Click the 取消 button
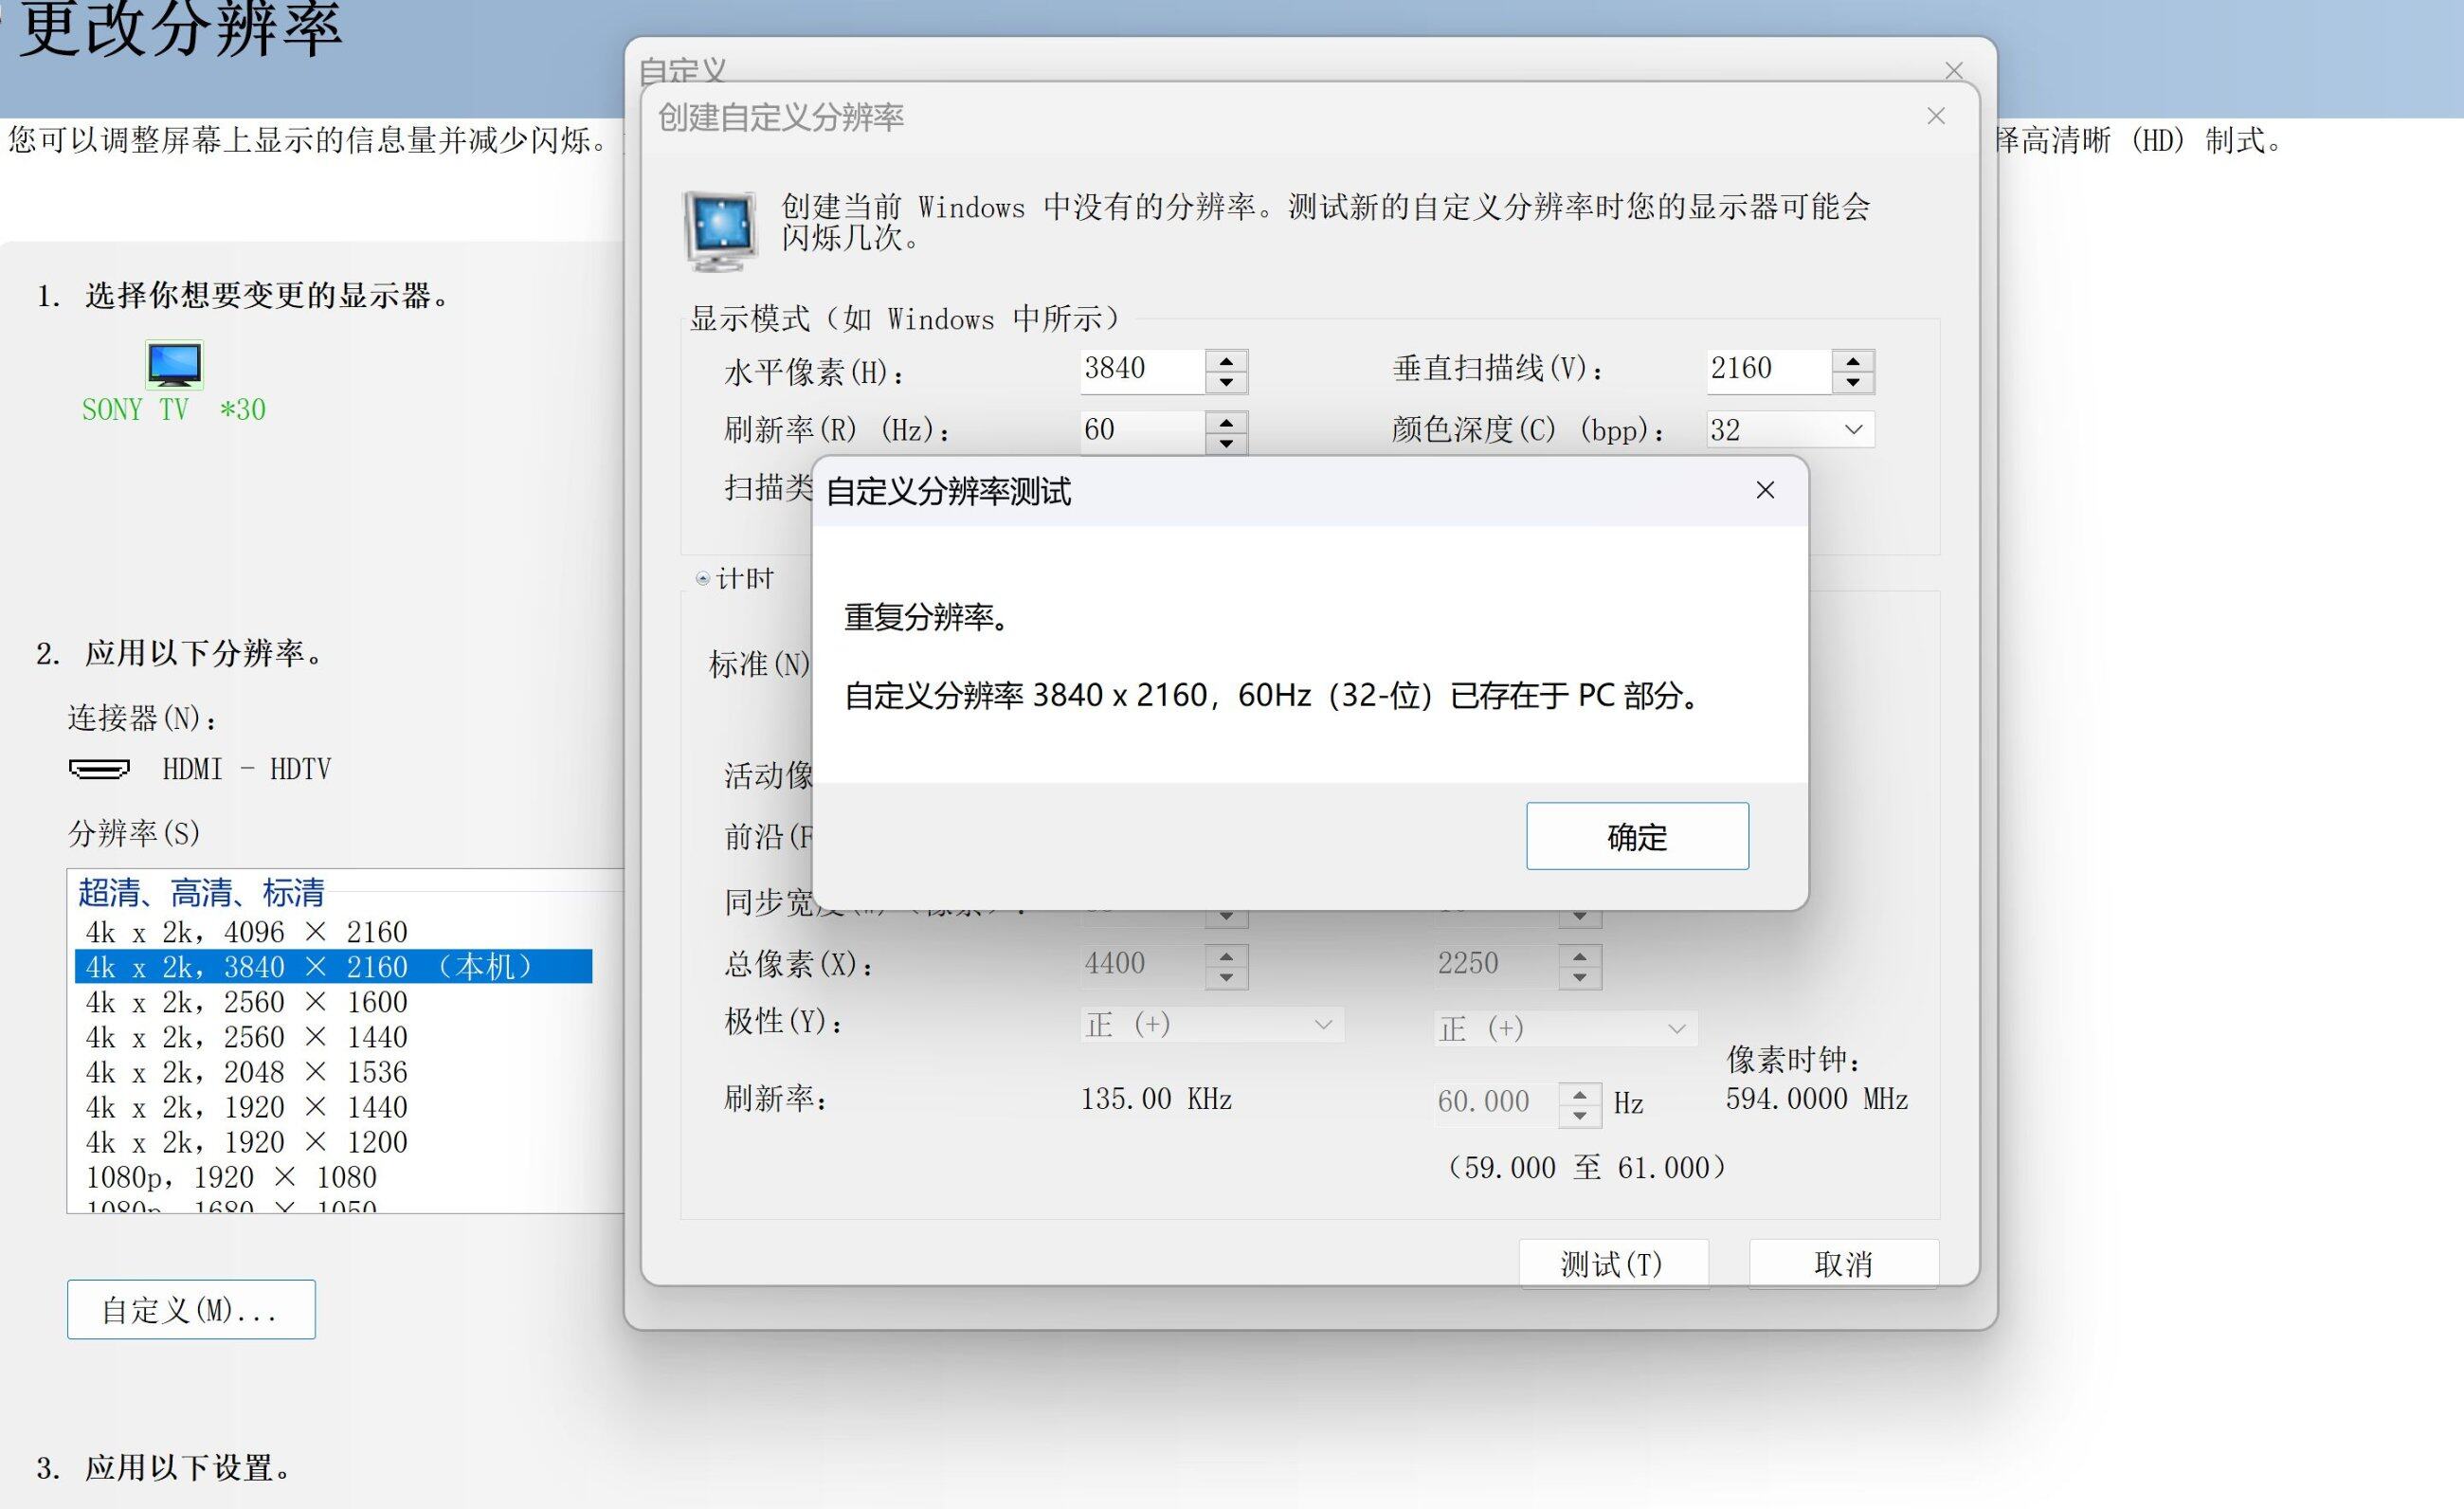This screenshot has height=1509, width=2464. (1843, 1264)
